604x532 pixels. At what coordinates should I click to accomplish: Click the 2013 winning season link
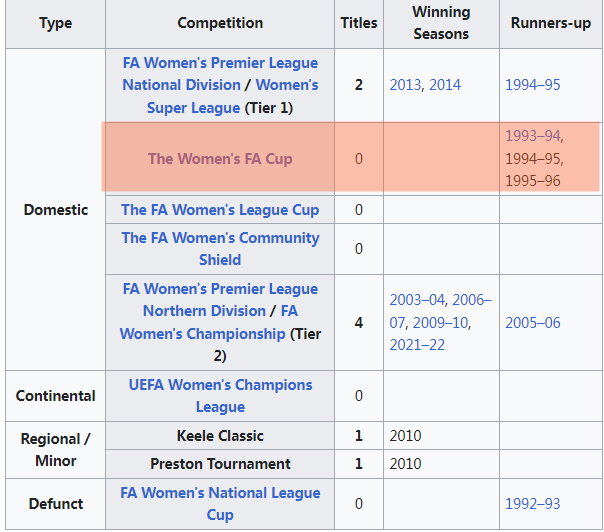(406, 85)
